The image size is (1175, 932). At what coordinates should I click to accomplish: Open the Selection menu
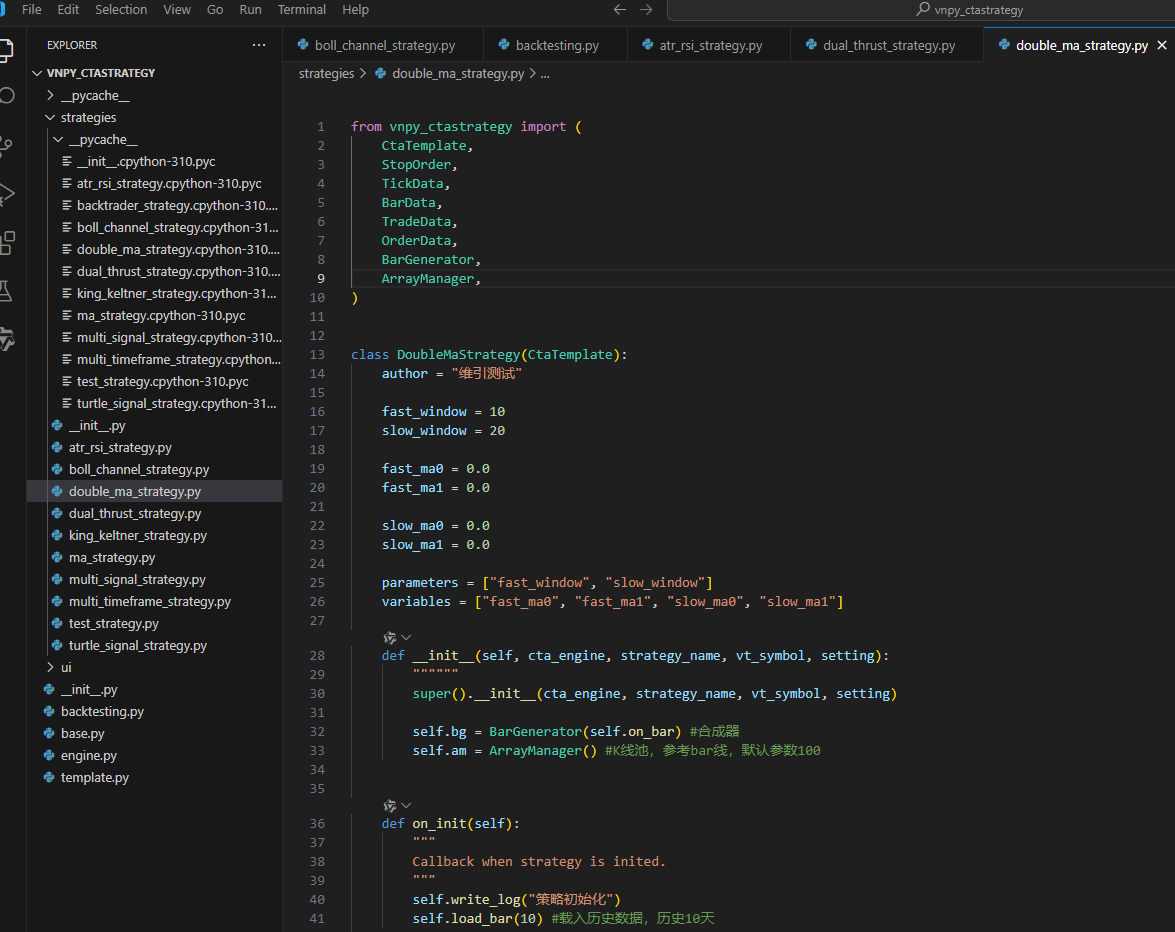(121, 10)
